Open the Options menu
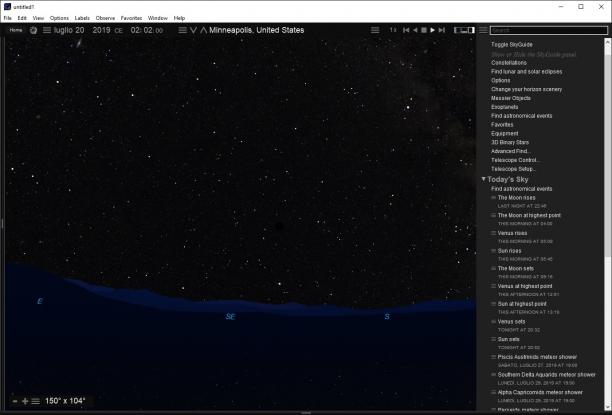The image size is (612, 415). (59, 18)
